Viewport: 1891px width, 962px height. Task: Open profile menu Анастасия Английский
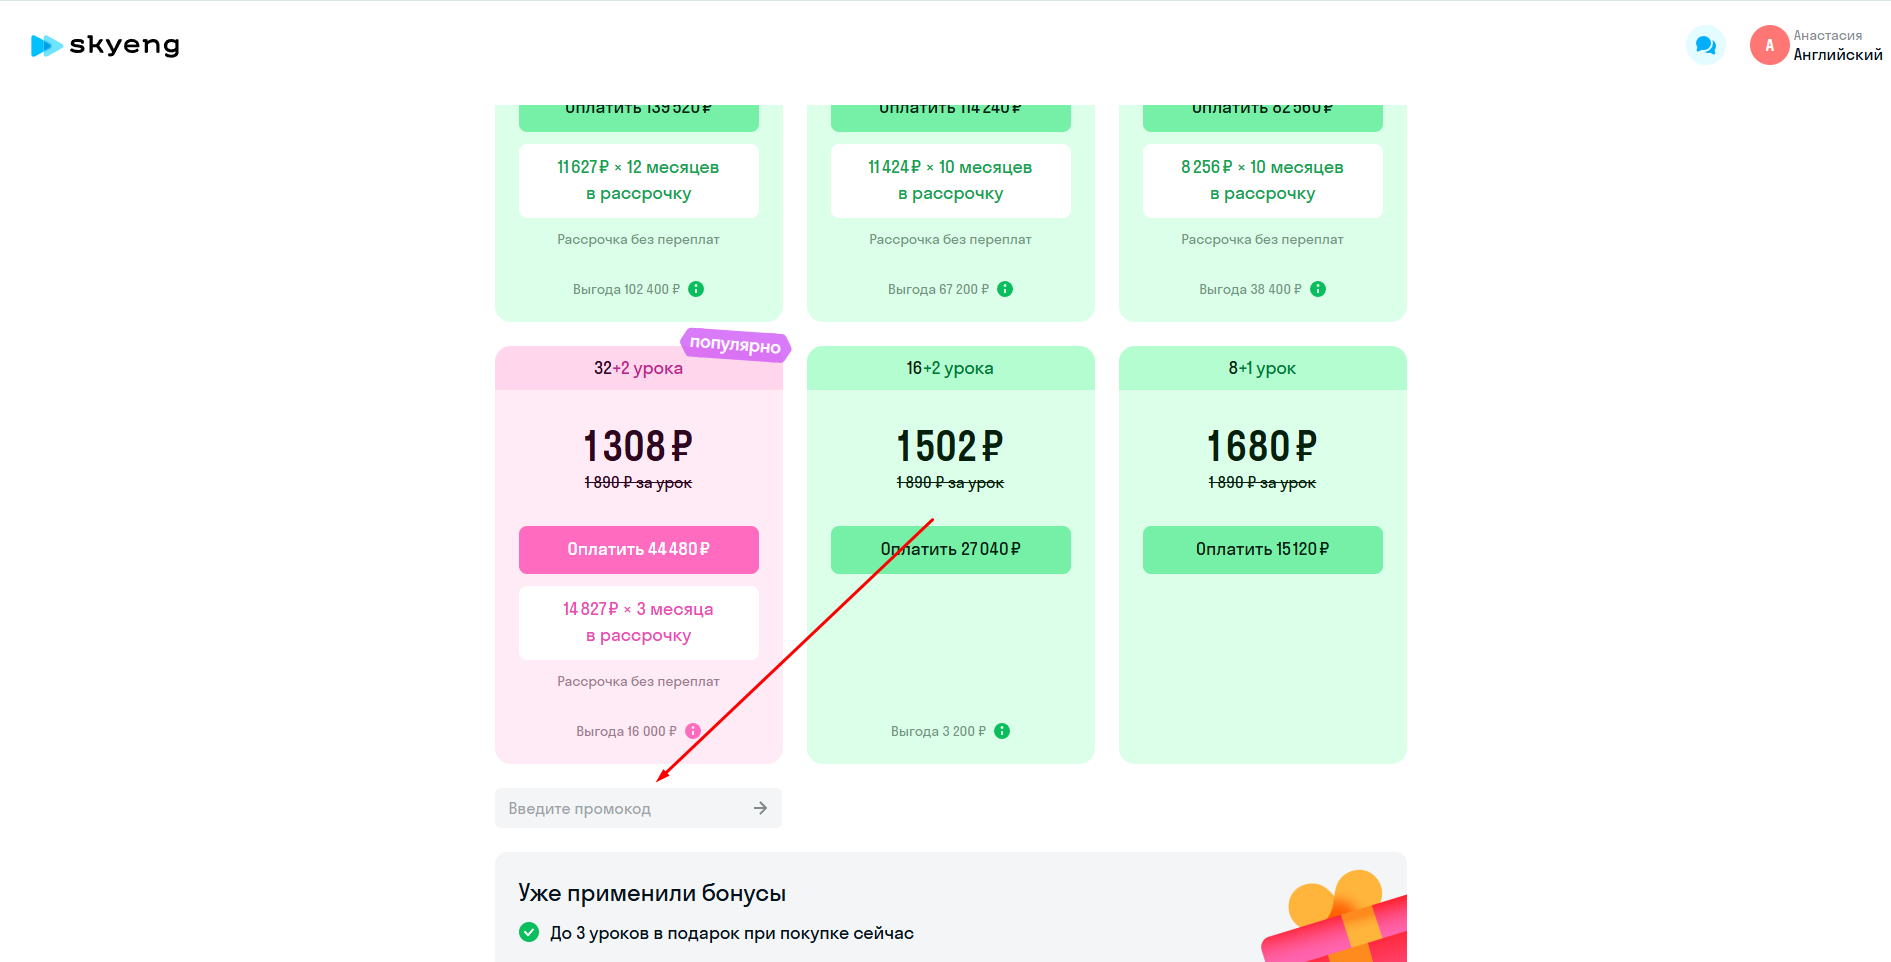click(1837, 46)
